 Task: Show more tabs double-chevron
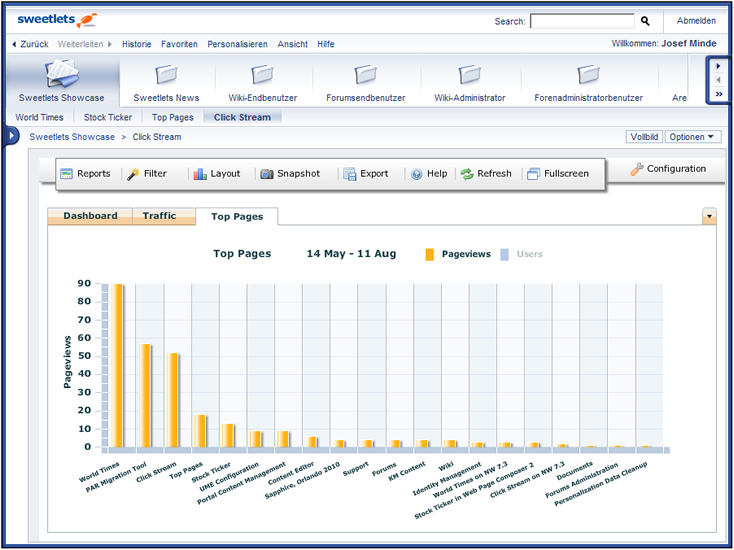tap(719, 94)
